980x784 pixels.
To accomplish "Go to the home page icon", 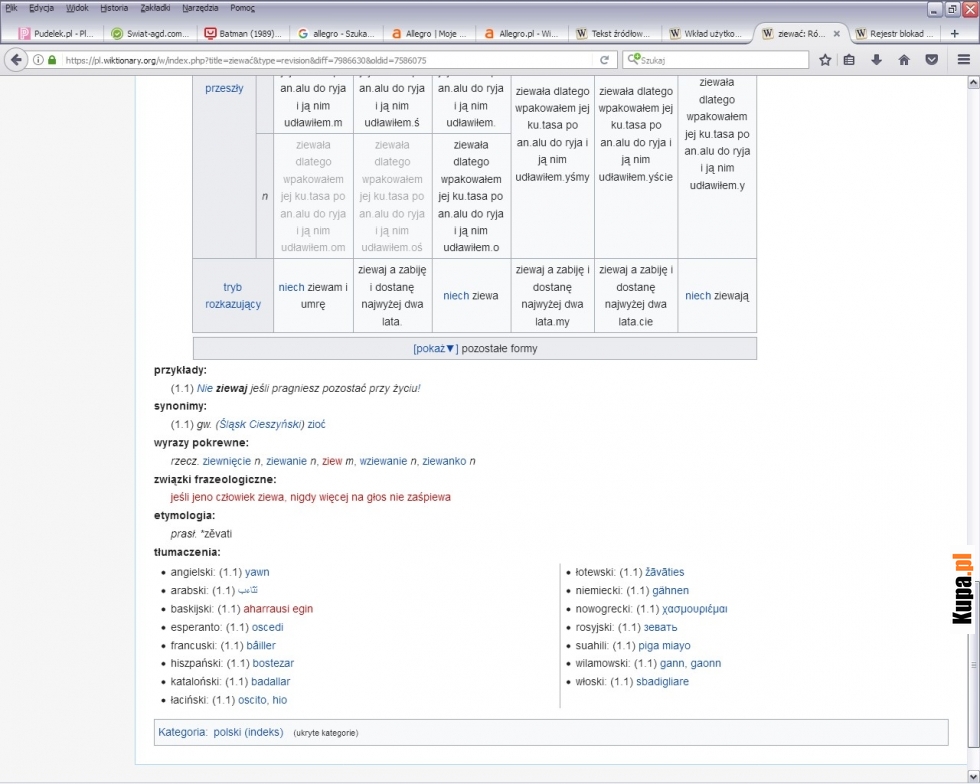I will (x=904, y=60).
